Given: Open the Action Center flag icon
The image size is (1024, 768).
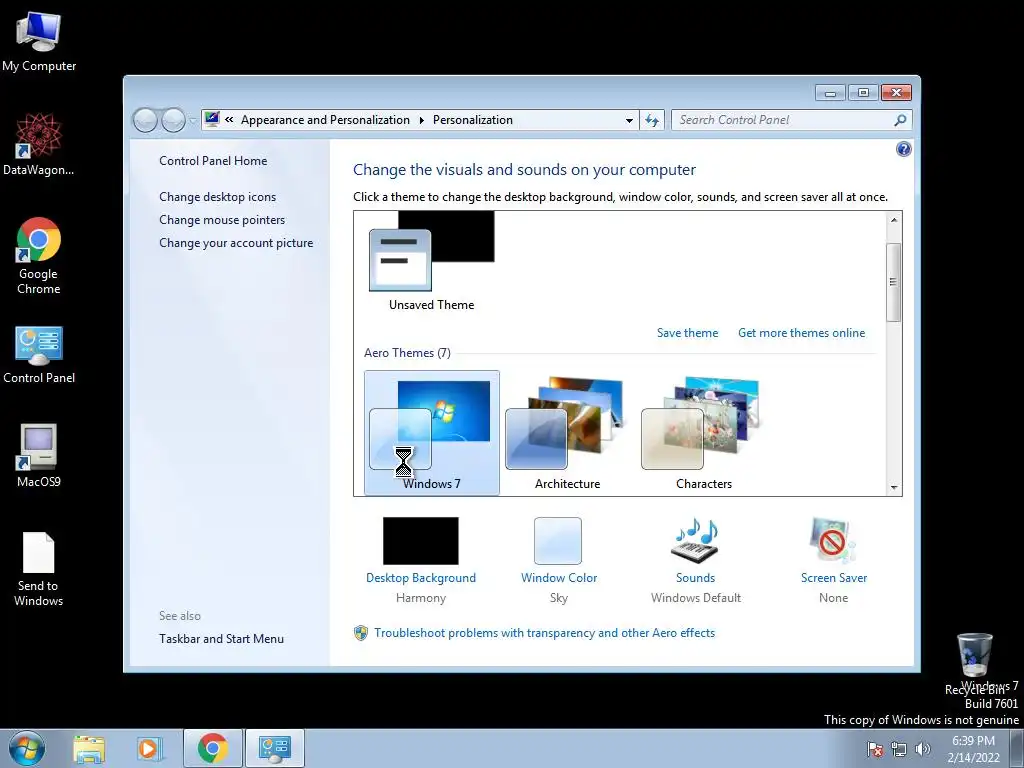Looking at the screenshot, I should coord(874,749).
